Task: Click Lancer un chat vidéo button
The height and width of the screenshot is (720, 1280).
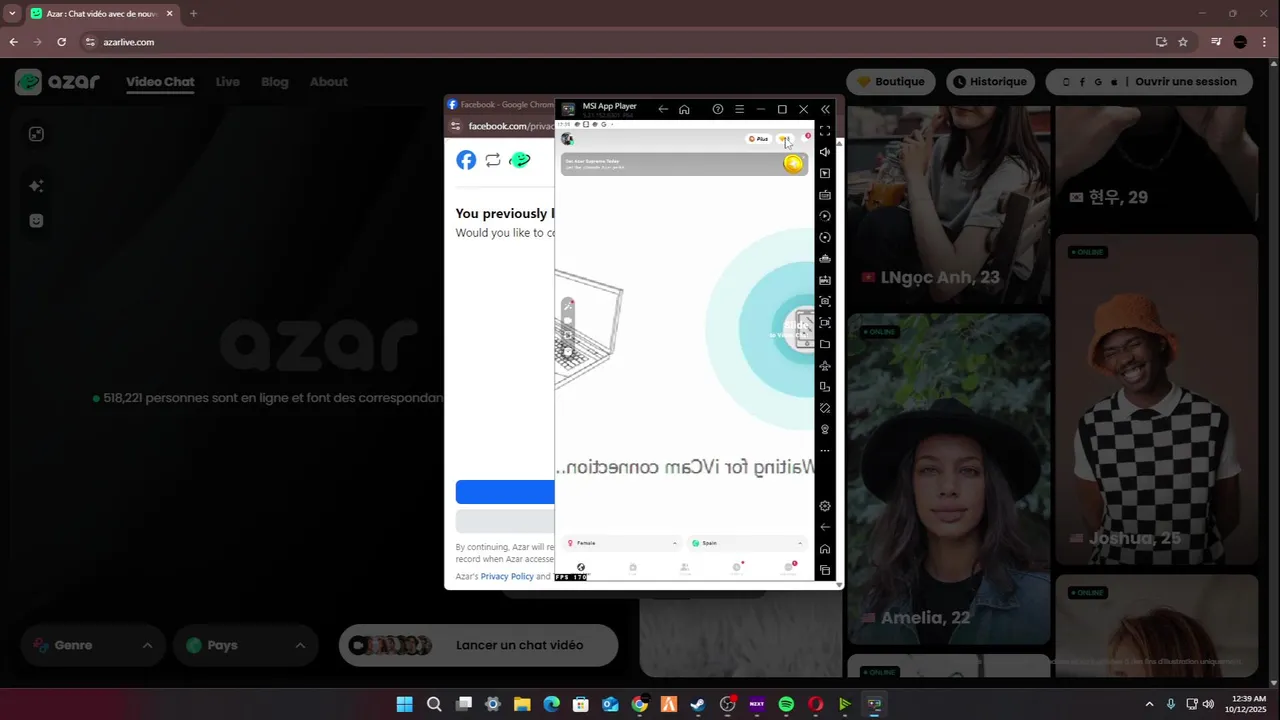Action: click(479, 645)
